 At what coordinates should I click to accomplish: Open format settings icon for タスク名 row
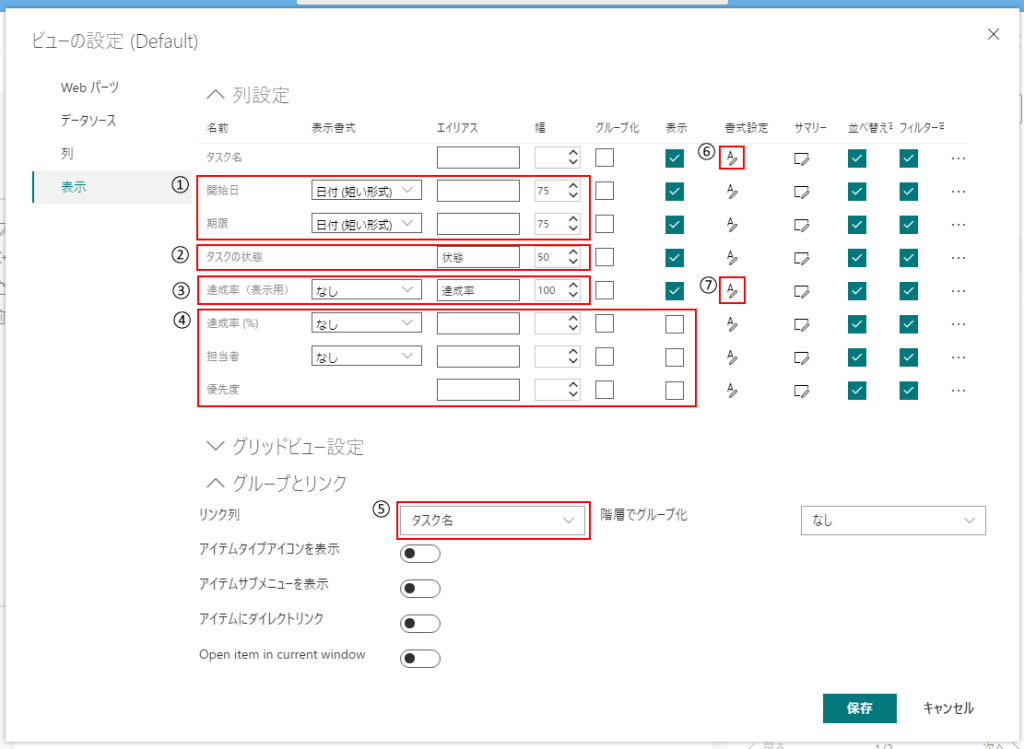pos(732,157)
